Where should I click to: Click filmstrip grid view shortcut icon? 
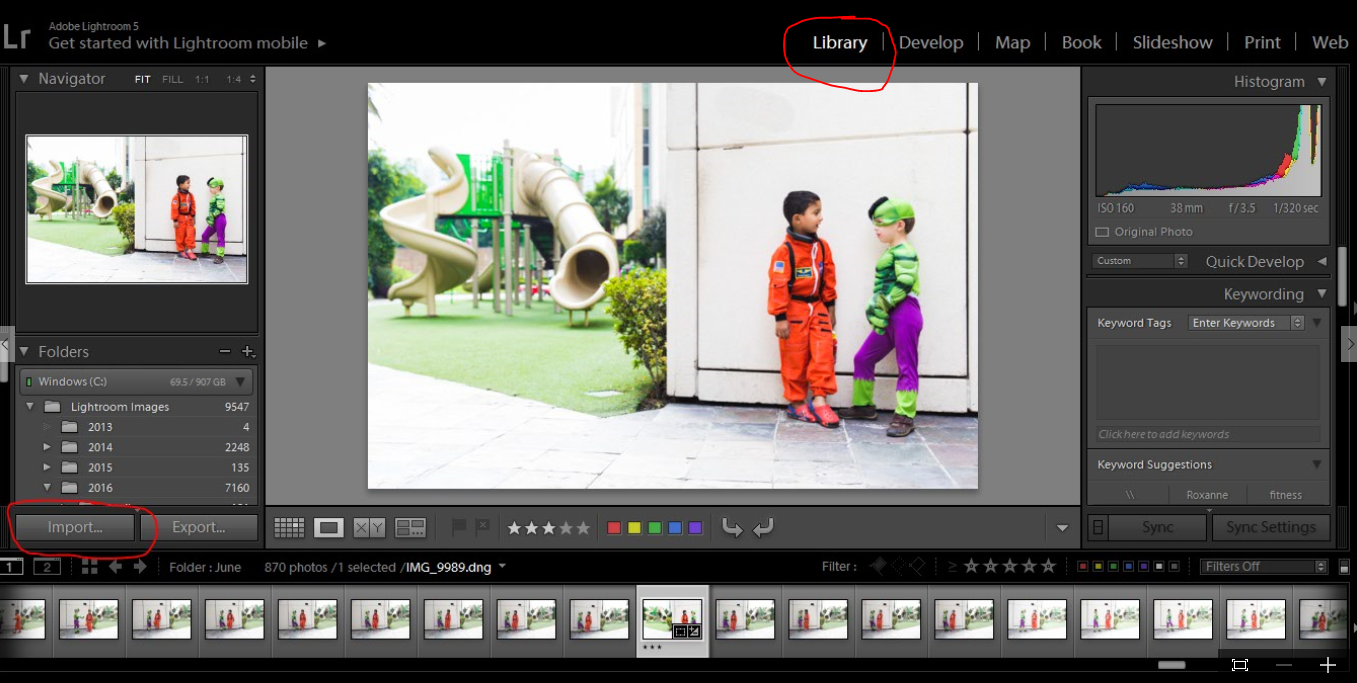click(89, 566)
